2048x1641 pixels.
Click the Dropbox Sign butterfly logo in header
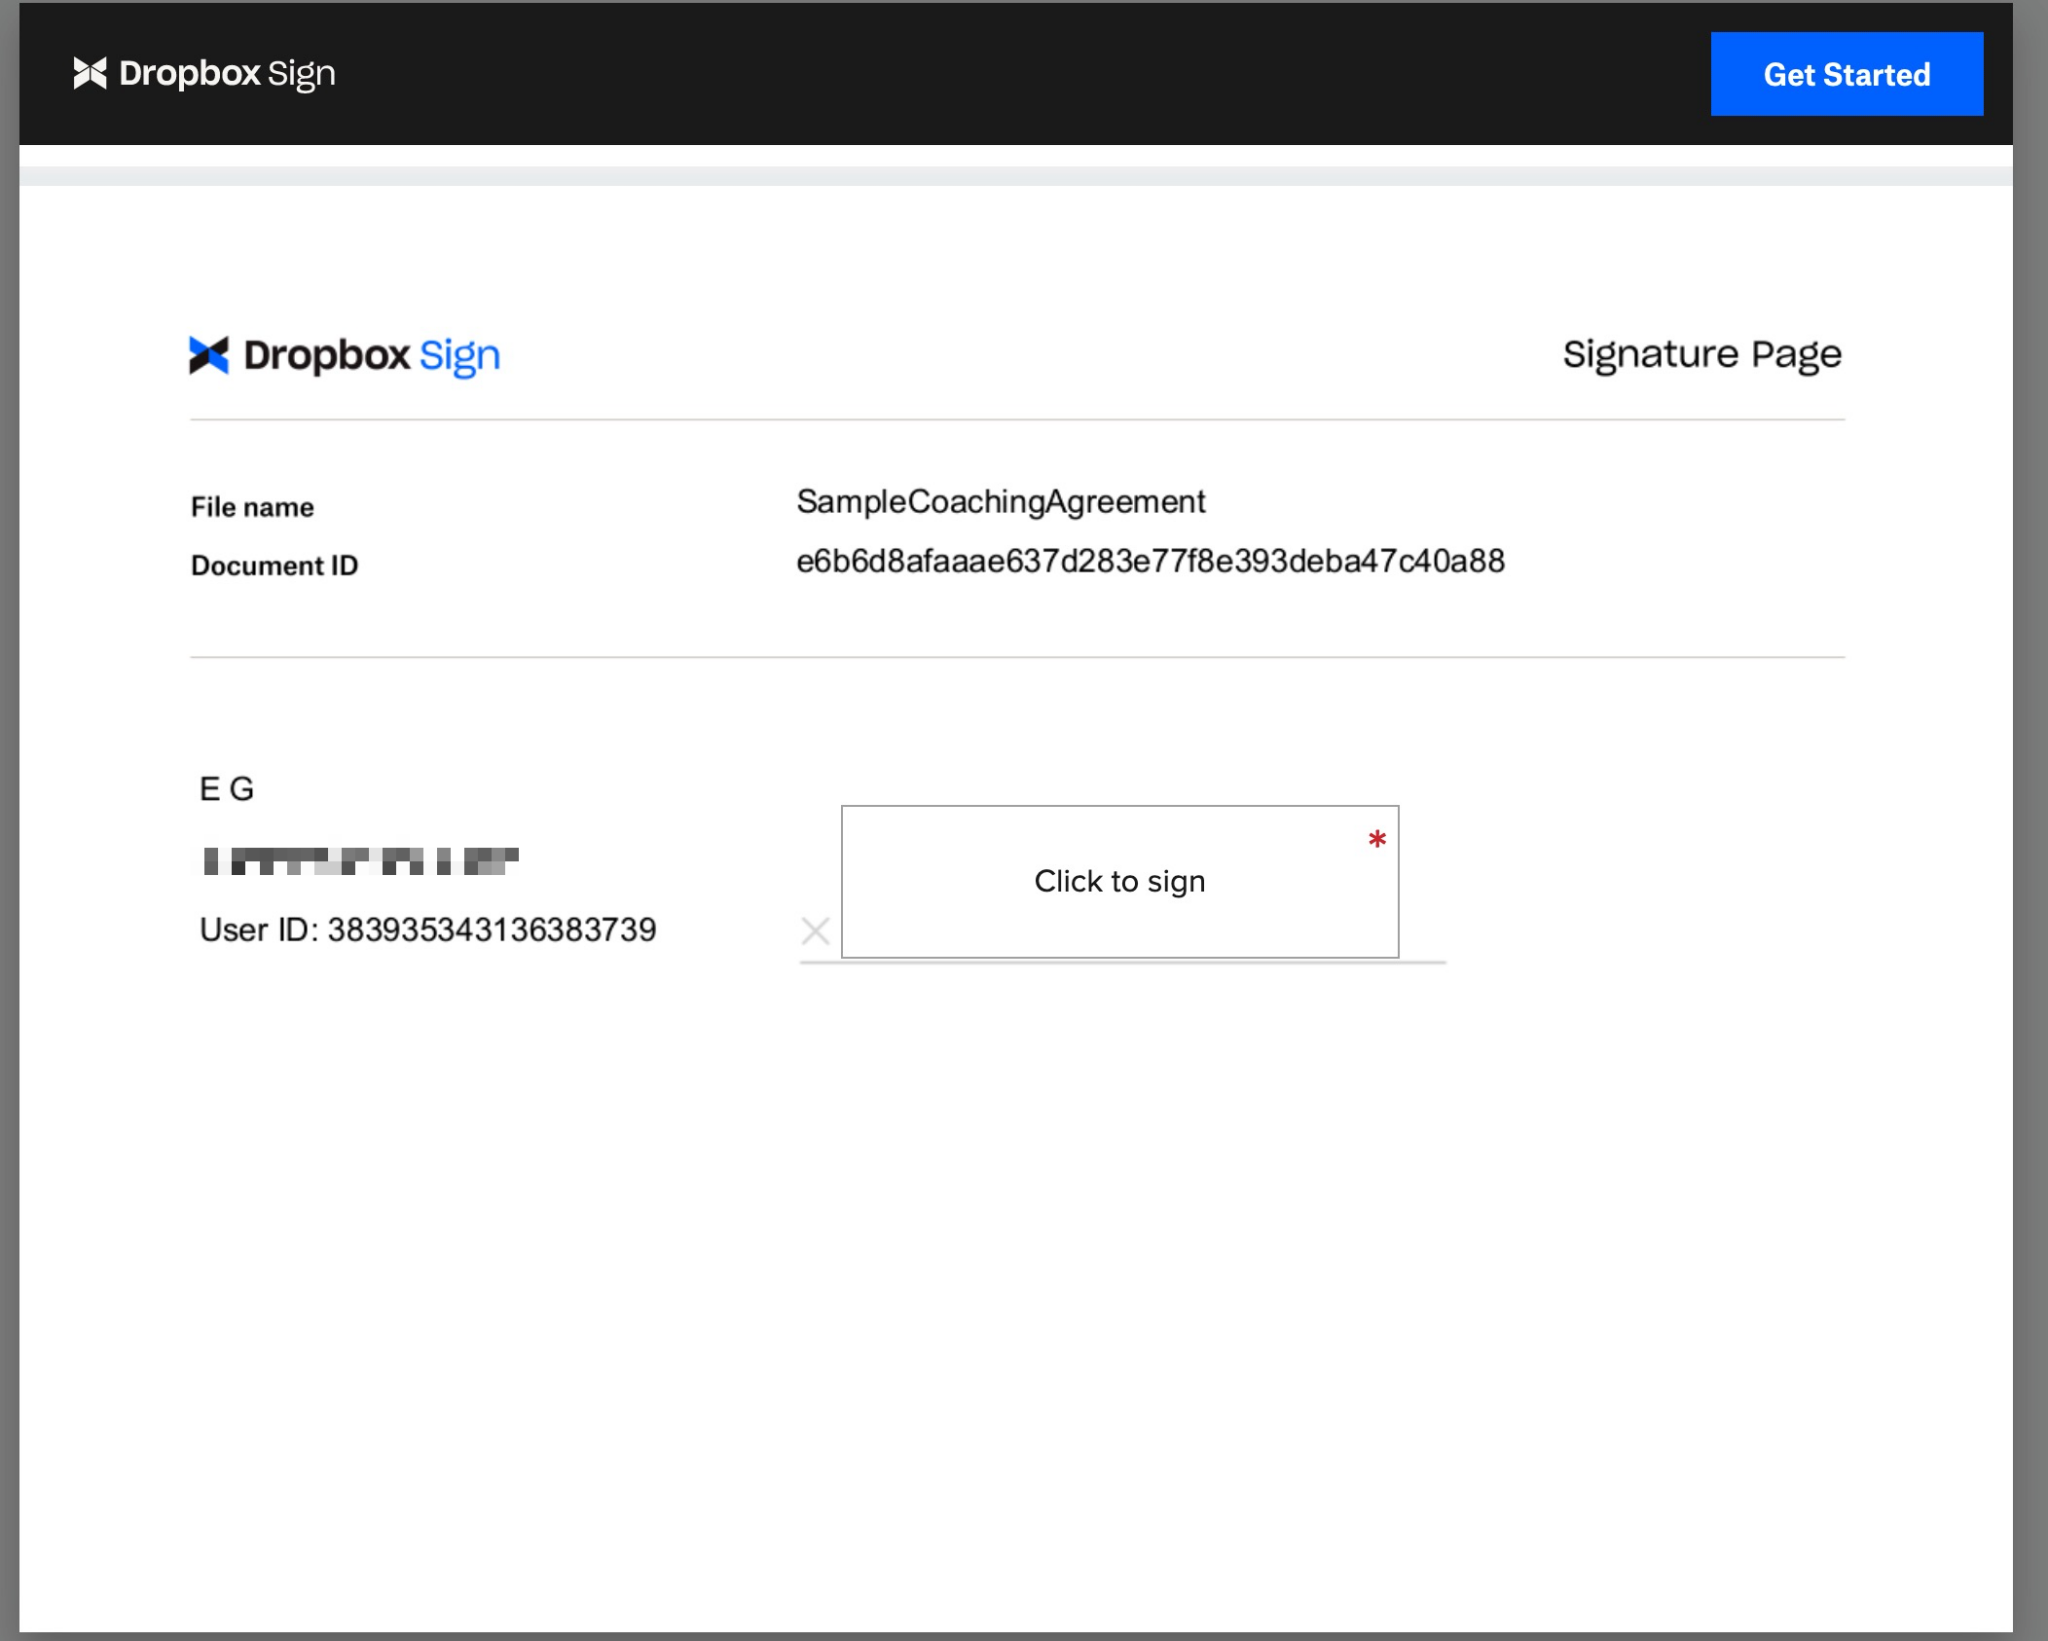tap(88, 72)
